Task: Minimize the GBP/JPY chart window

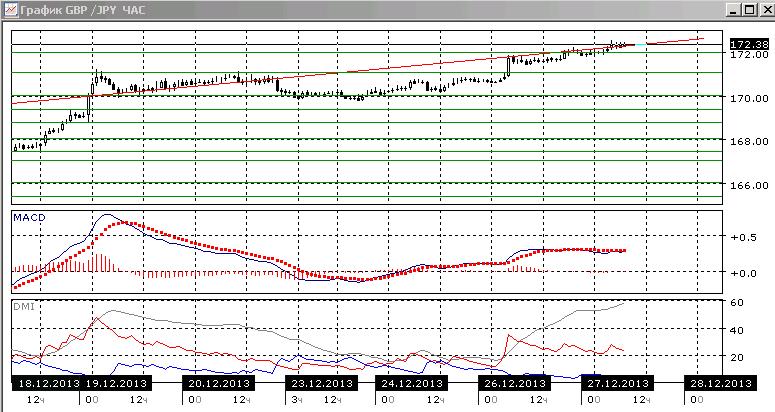Action: [x=734, y=10]
